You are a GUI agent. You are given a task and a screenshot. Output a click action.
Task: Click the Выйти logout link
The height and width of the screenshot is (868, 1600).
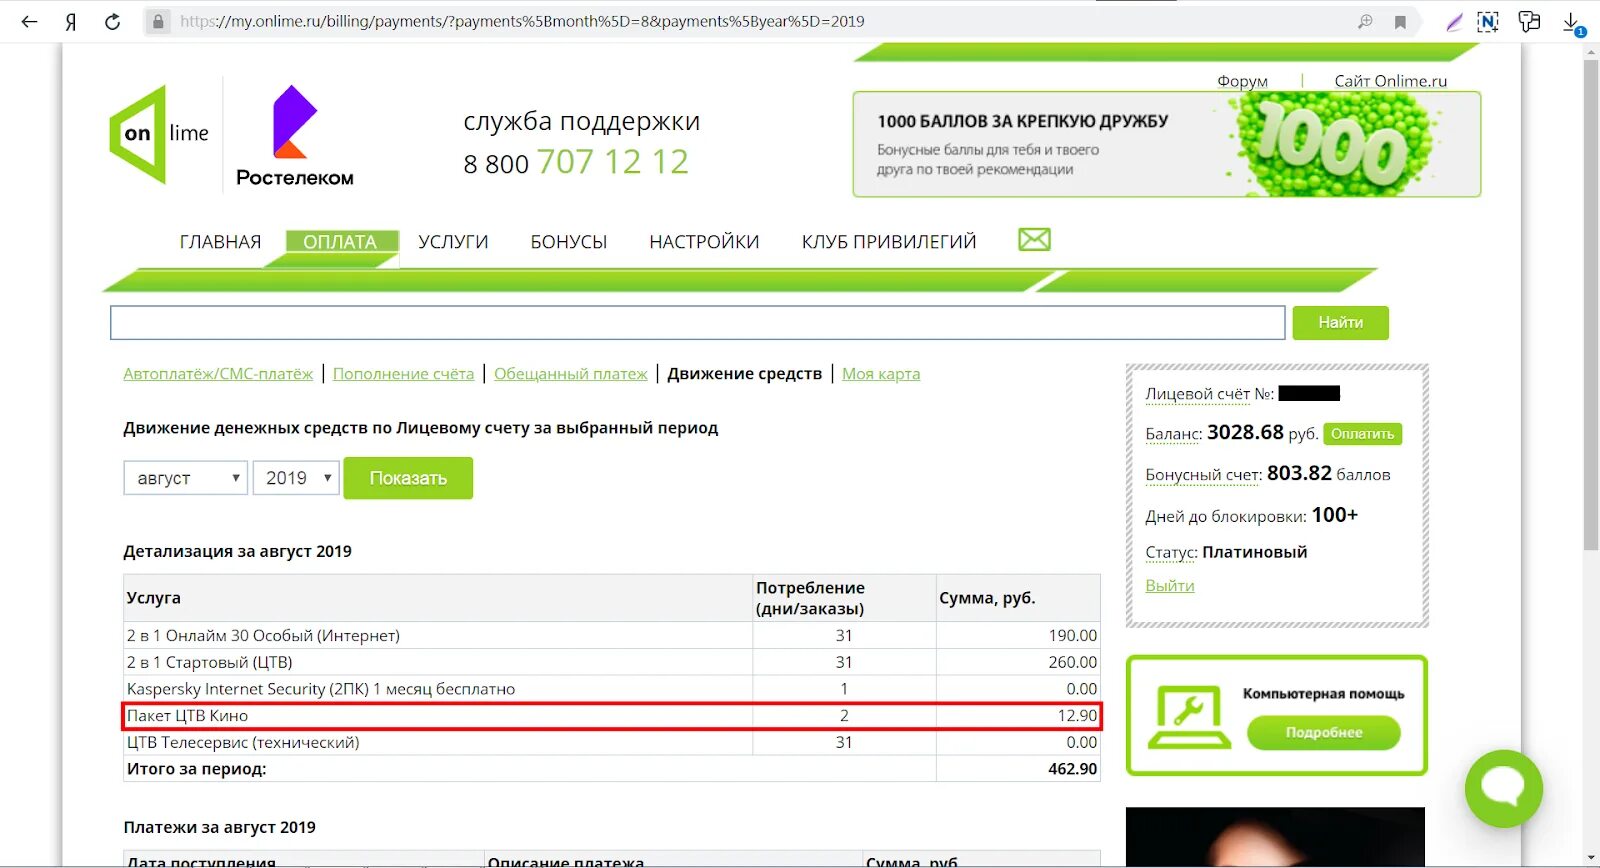[1170, 586]
